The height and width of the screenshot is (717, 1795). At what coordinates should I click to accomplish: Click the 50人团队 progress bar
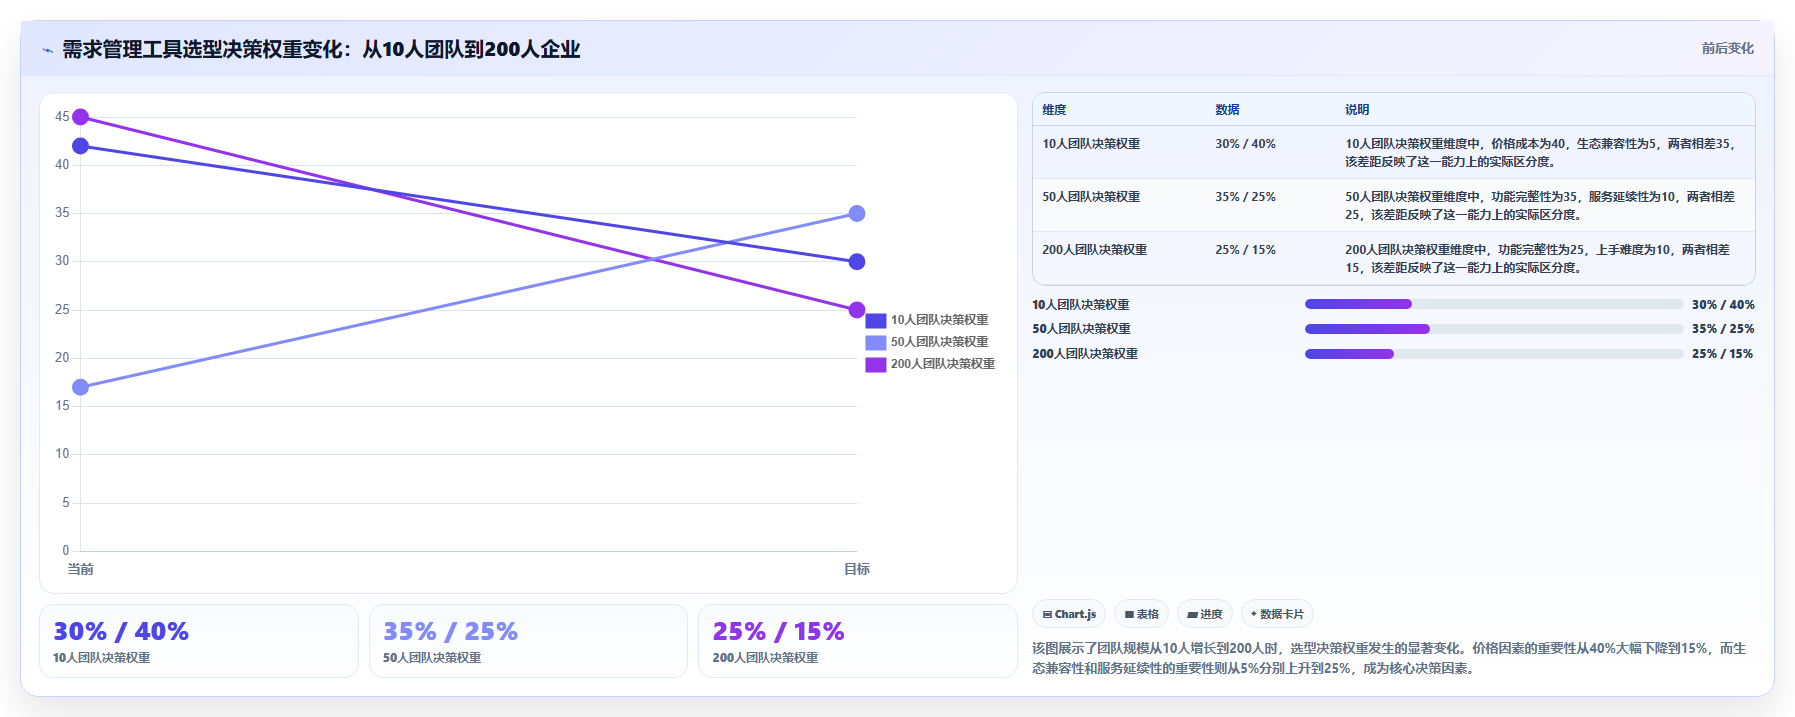click(x=1494, y=329)
